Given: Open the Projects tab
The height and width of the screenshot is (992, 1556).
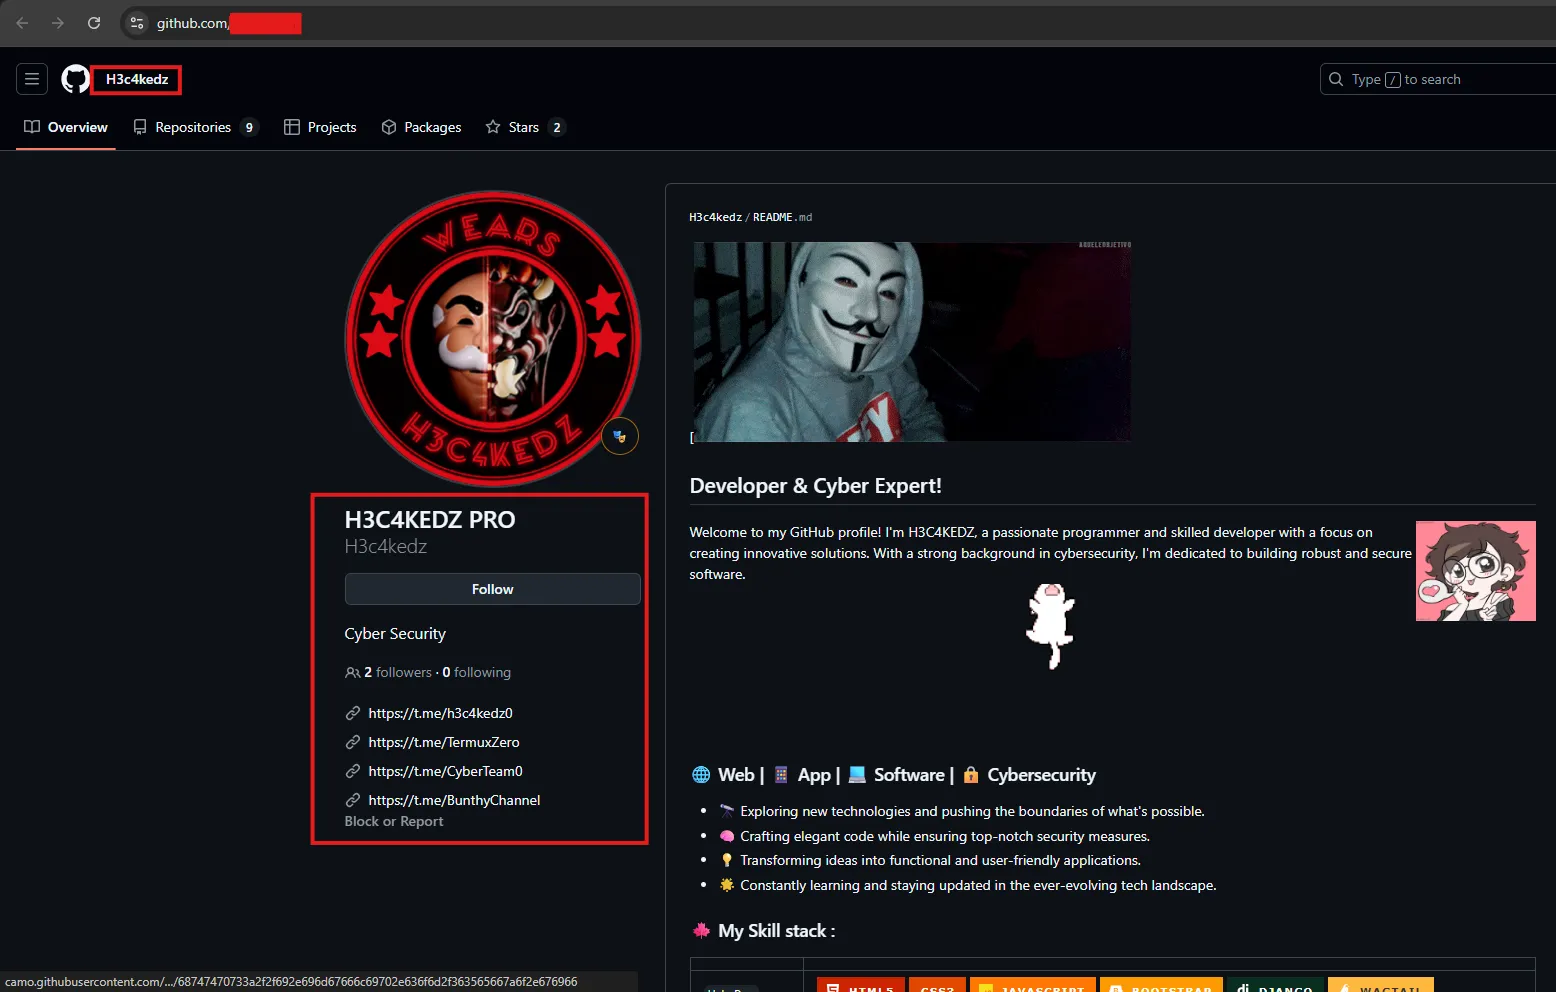Looking at the screenshot, I should click(x=320, y=127).
